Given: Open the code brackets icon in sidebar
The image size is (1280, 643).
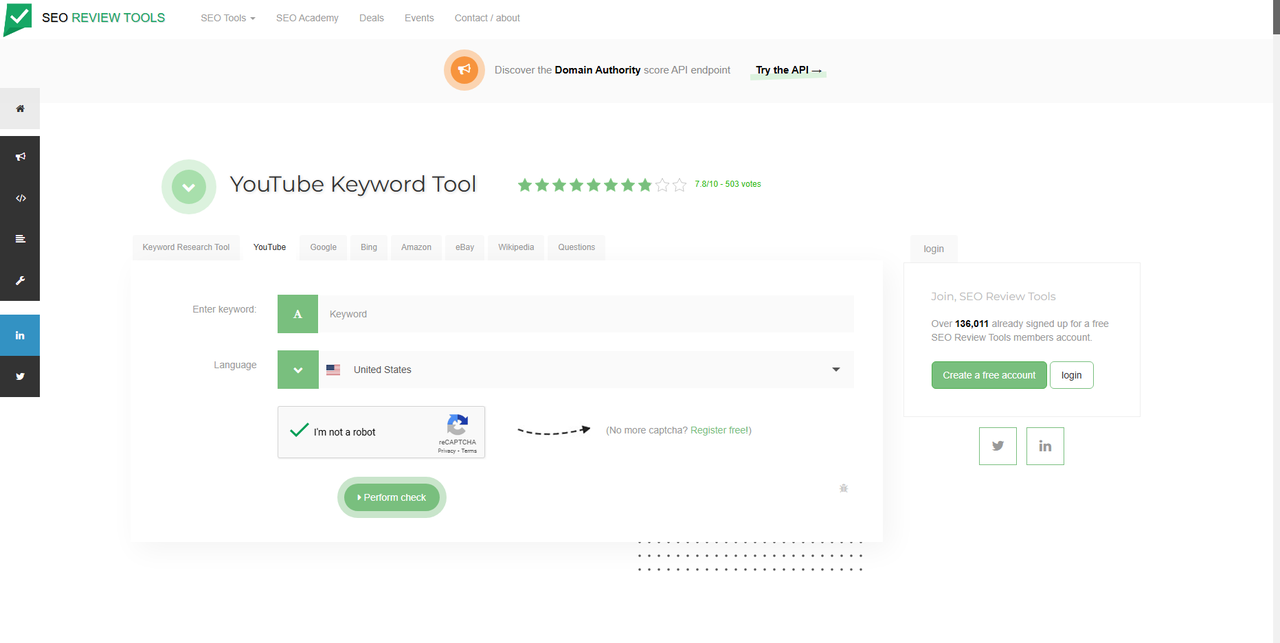Looking at the screenshot, I should [x=20, y=198].
